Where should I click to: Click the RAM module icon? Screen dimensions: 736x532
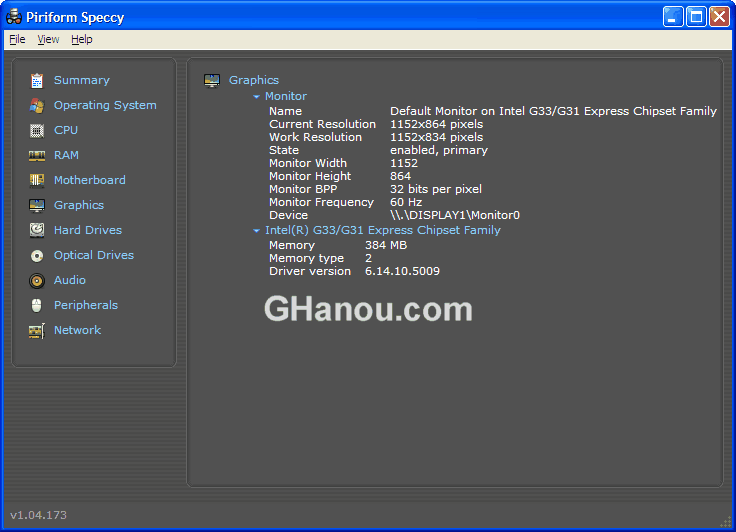pos(37,155)
